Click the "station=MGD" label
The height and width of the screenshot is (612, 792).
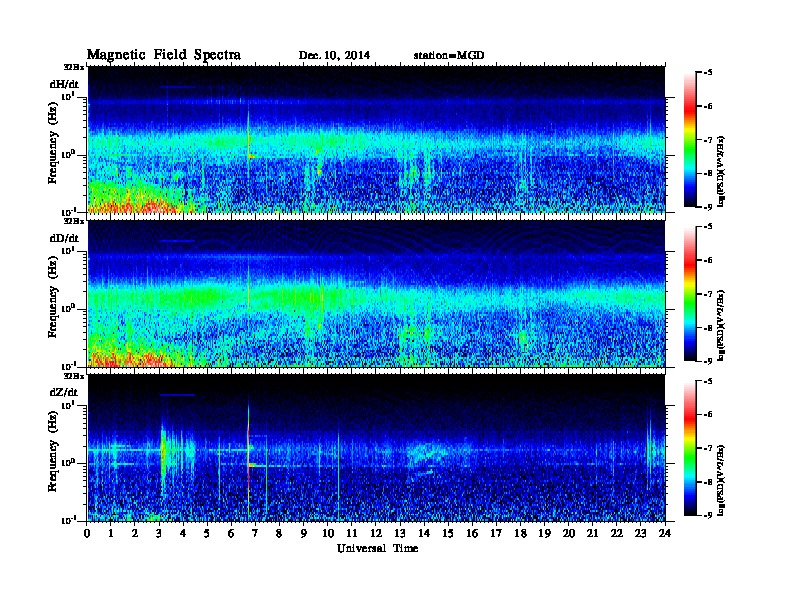[449, 56]
